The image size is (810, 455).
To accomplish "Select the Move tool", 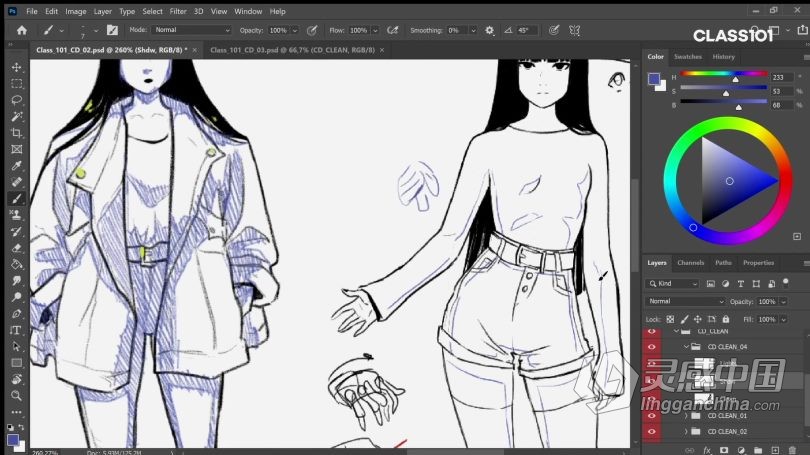I will tap(17, 67).
